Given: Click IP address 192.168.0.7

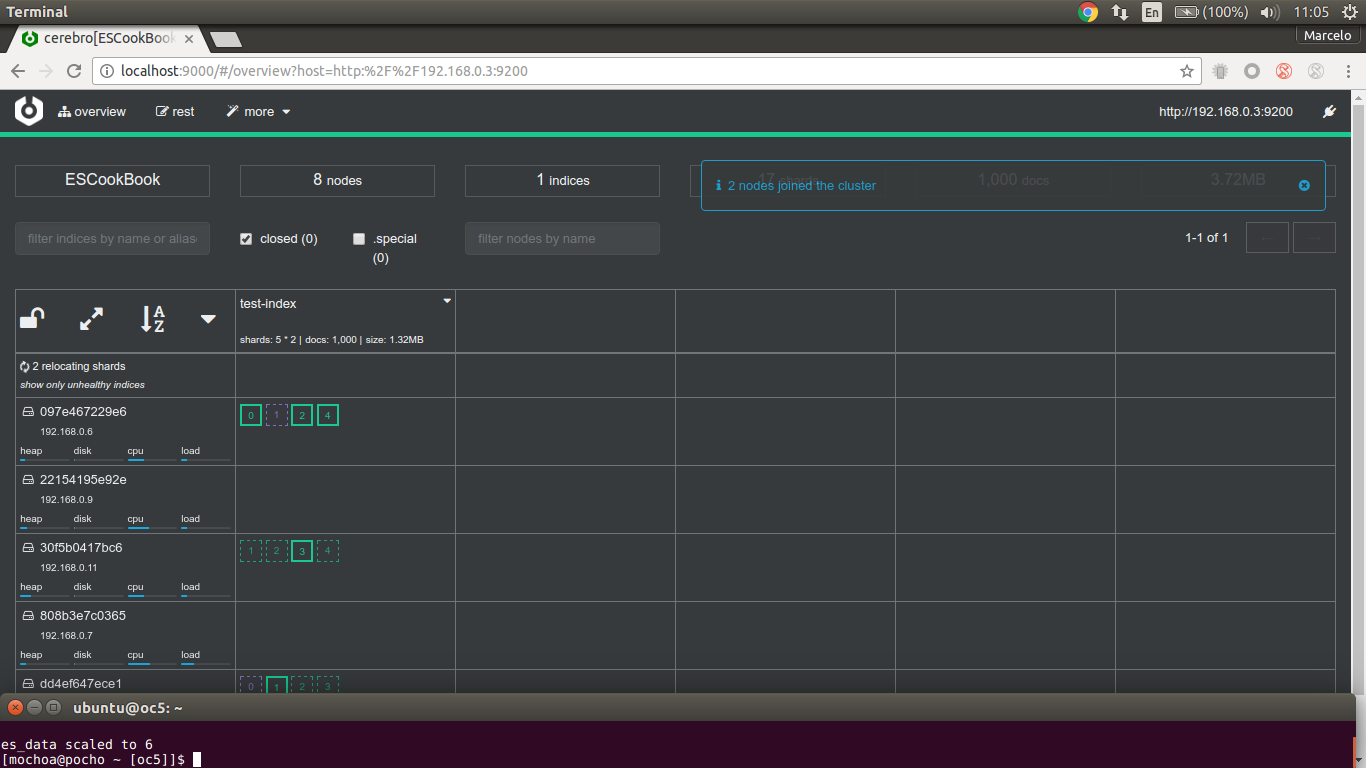Looking at the screenshot, I should point(66,636).
